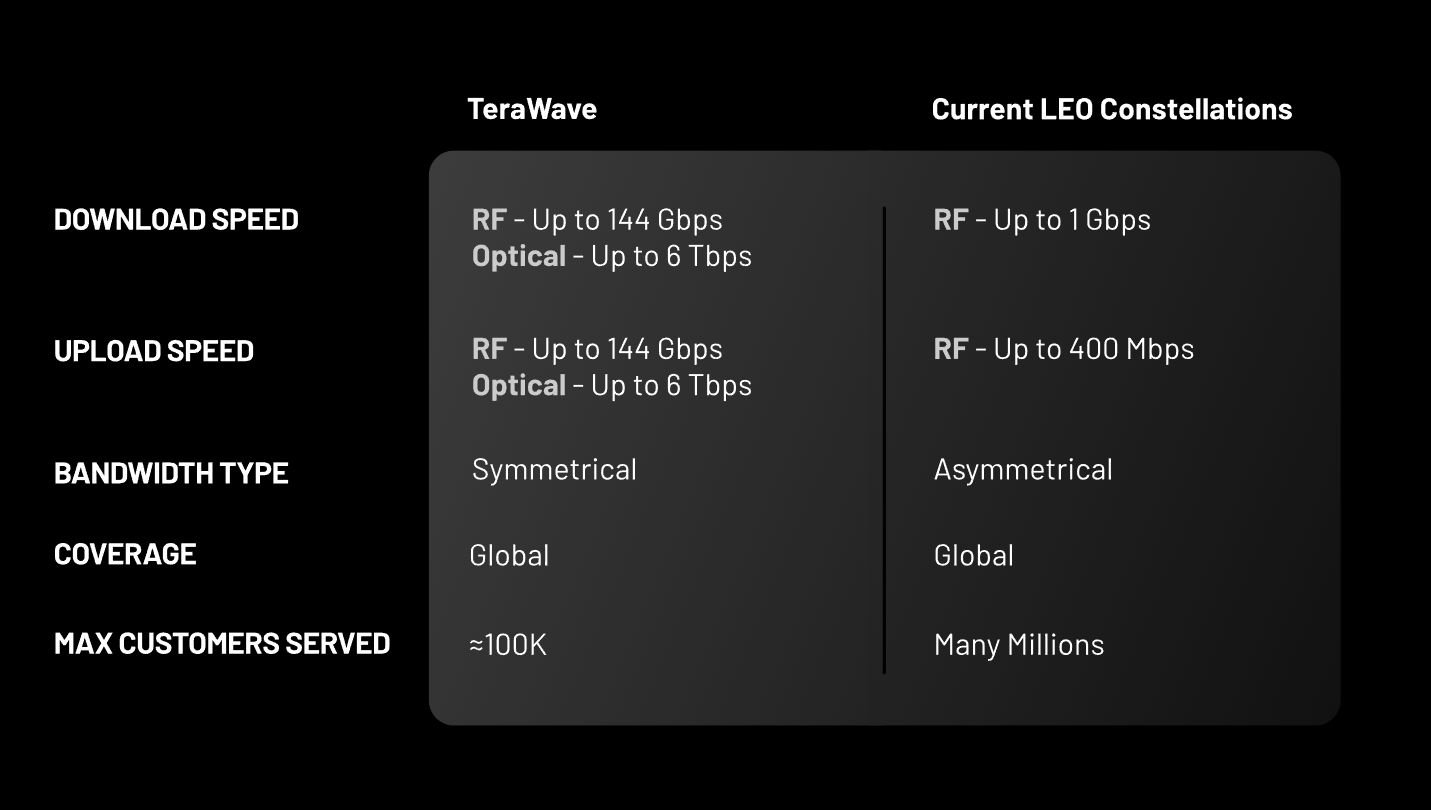Click Global coverage under TeraWave
The image size is (1431, 810).
[509, 556]
